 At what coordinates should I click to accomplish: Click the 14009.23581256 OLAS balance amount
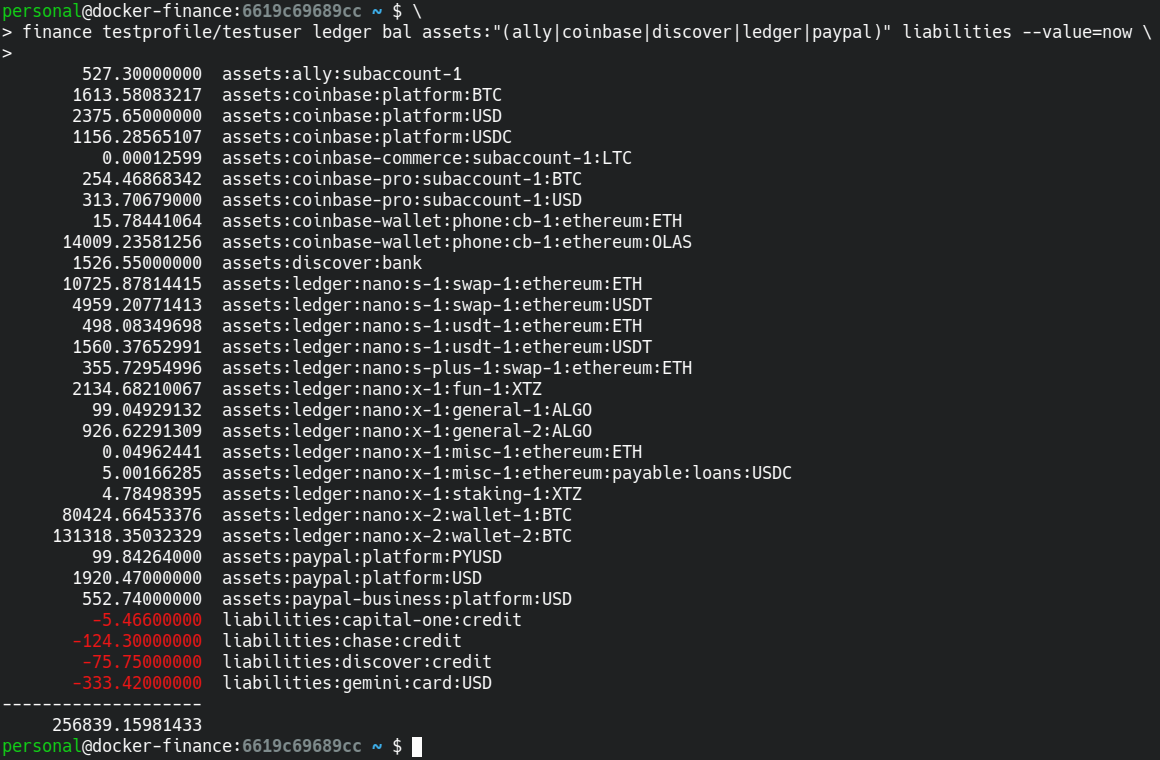coord(132,242)
